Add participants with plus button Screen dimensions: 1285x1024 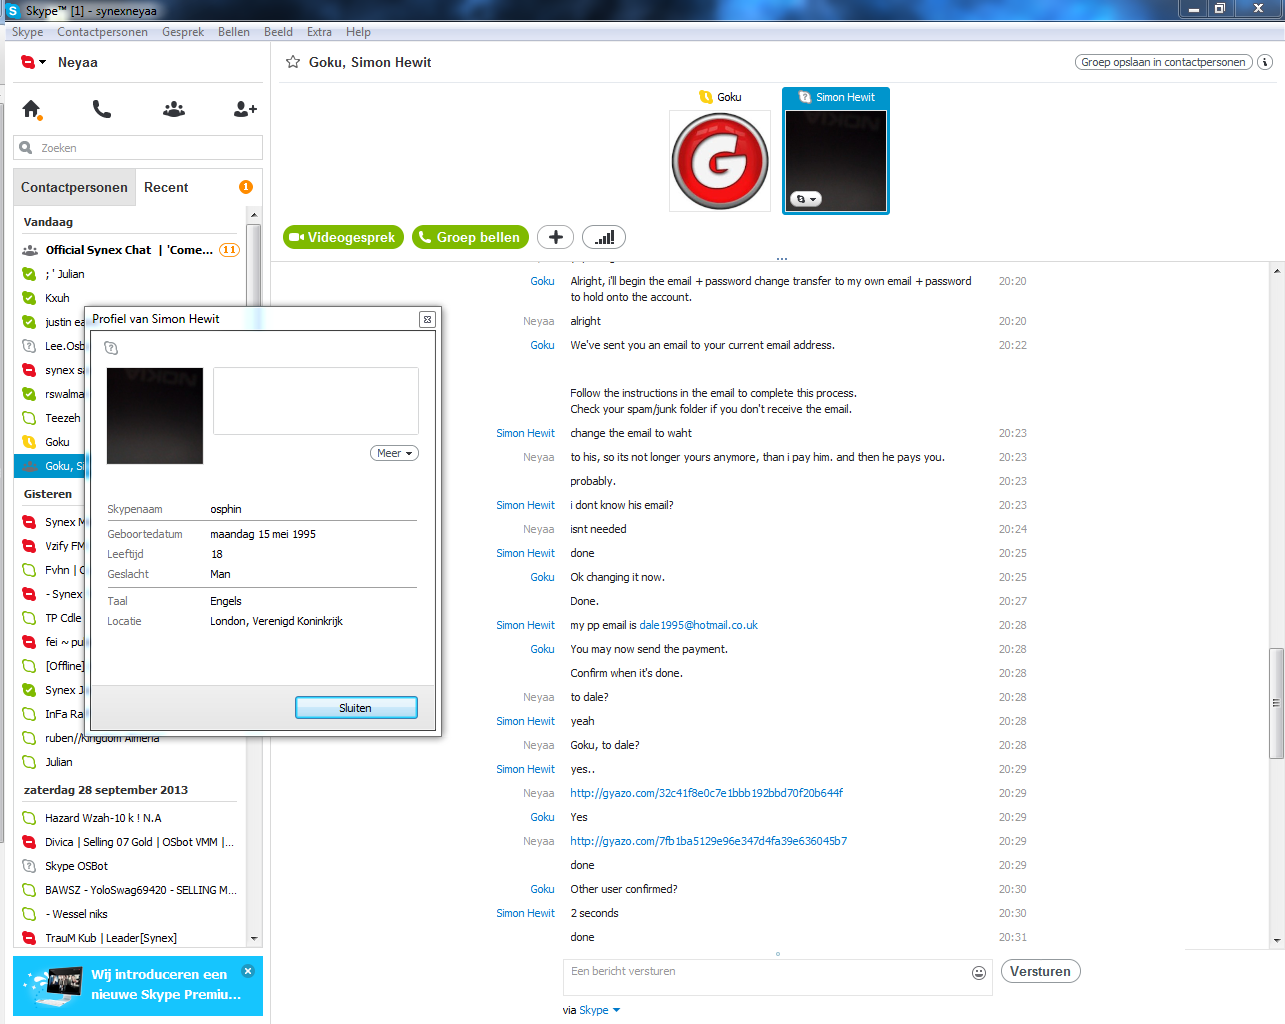[556, 237]
